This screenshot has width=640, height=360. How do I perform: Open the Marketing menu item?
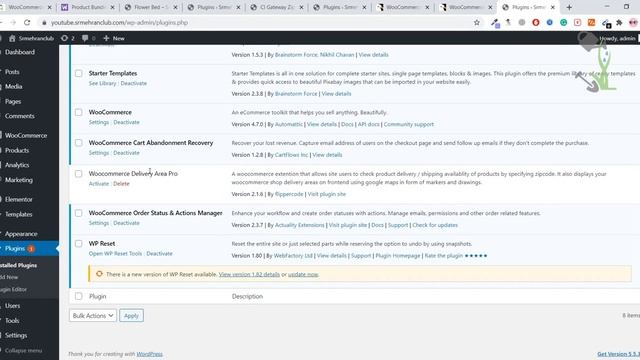point(19,180)
